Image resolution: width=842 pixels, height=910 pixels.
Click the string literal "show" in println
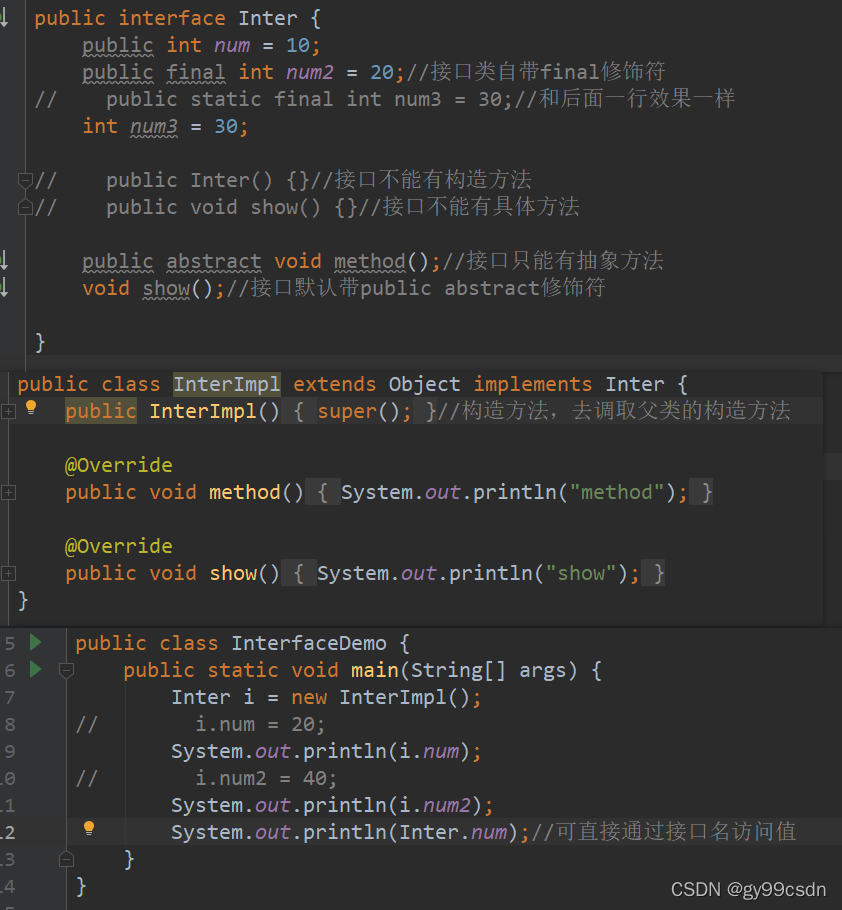click(x=581, y=573)
